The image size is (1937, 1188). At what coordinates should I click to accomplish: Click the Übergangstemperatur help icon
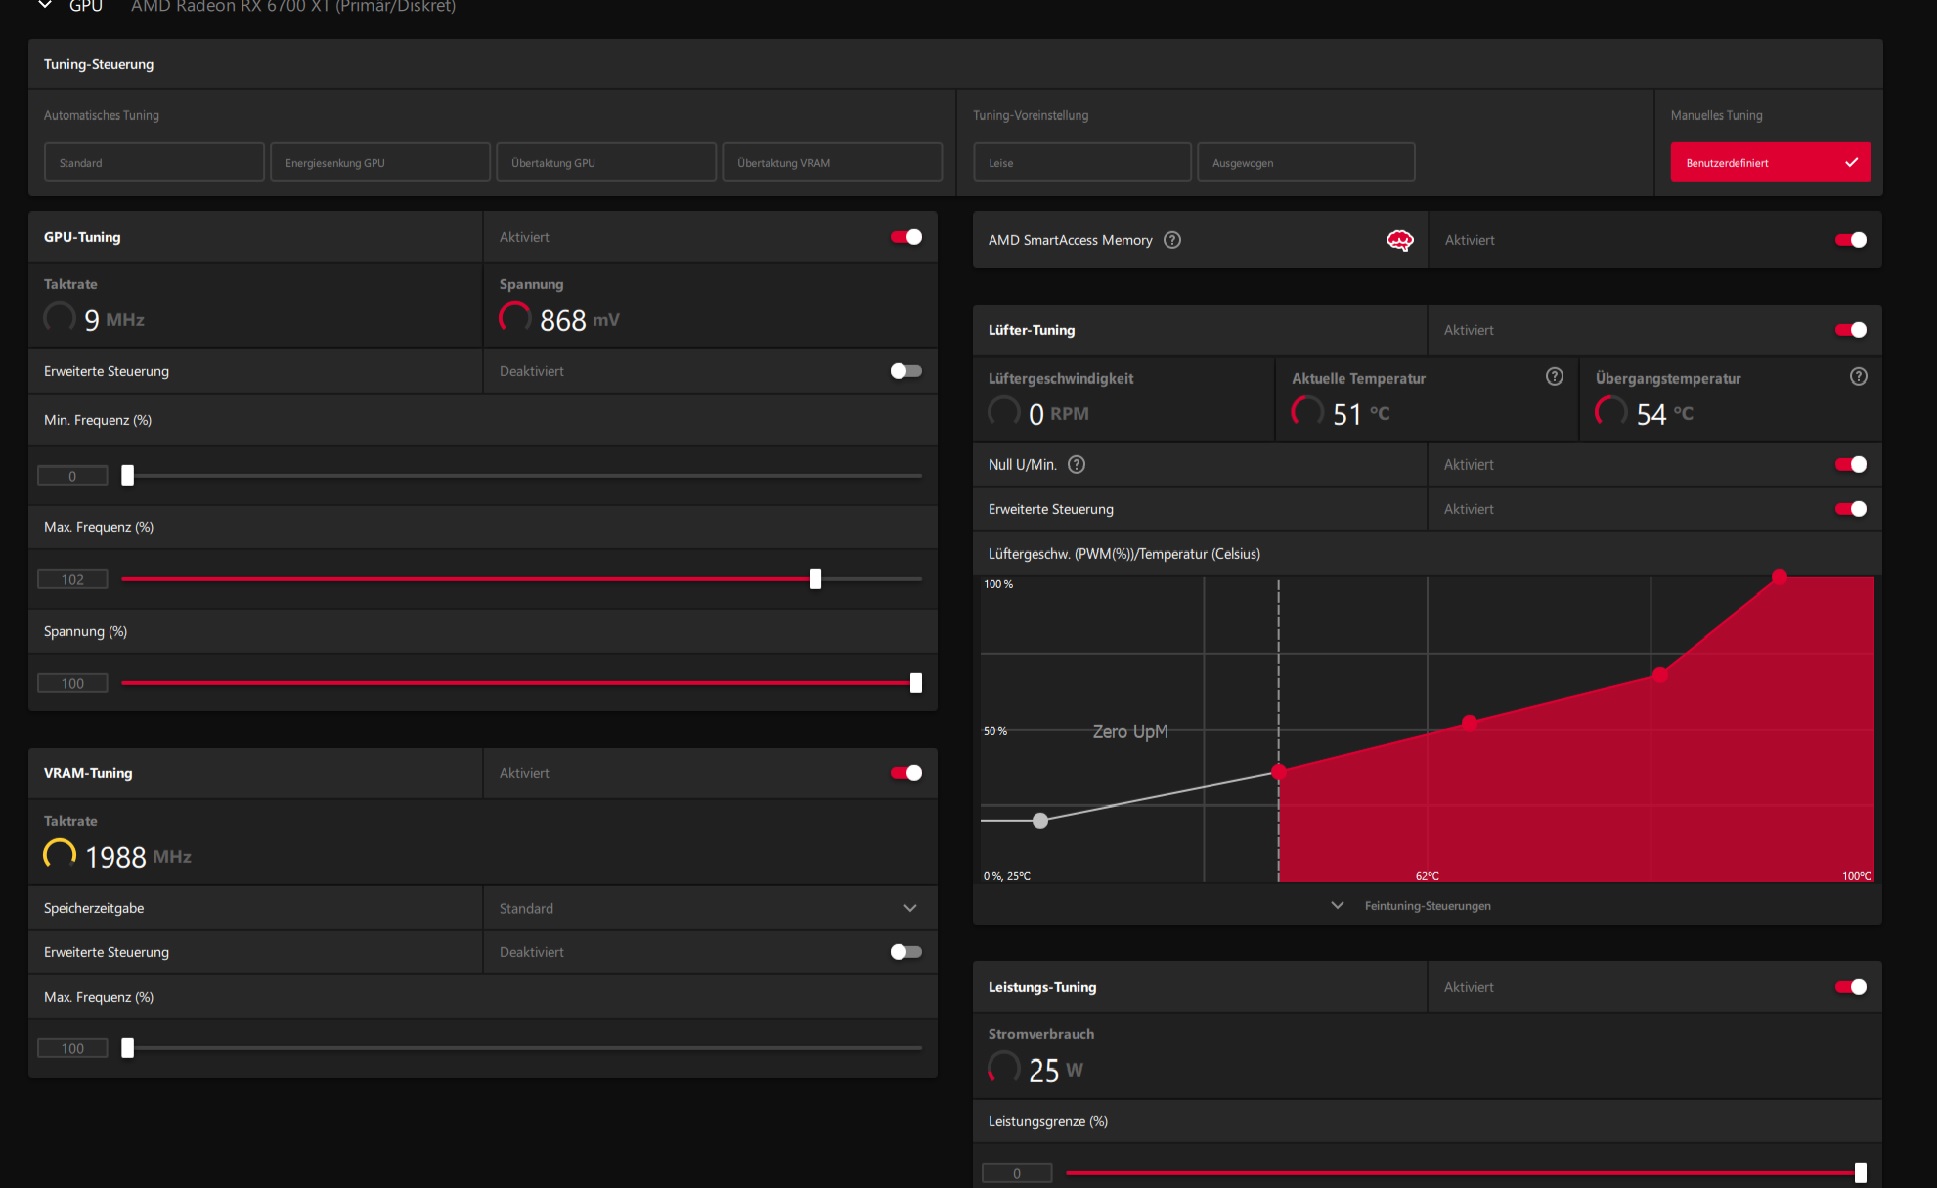pyautogui.click(x=1858, y=377)
